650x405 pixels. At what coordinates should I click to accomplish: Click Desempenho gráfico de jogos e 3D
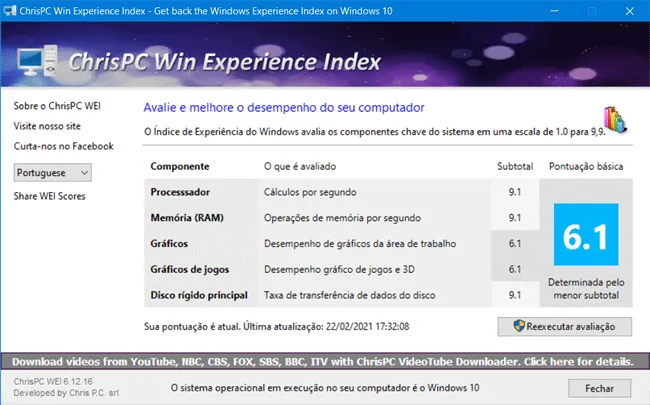tap(339, 269)
